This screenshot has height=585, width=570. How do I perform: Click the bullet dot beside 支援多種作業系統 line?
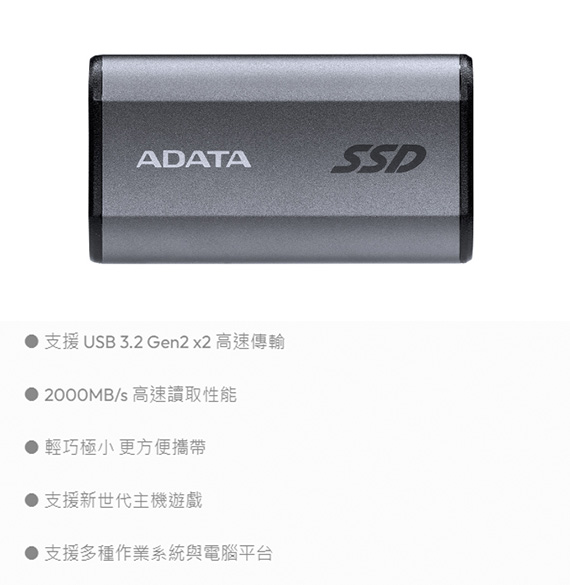(32, 553)
